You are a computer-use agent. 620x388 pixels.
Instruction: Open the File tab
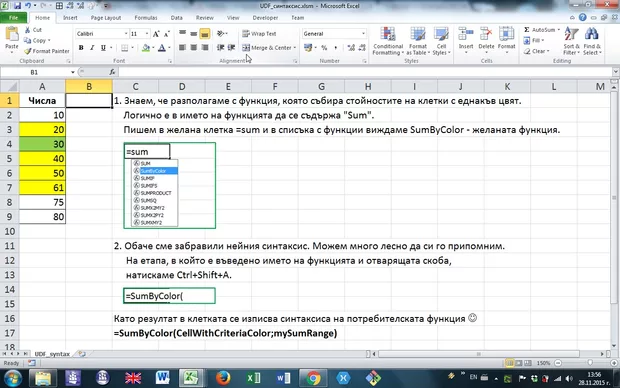pyautogui.click(x=13, y=18)
